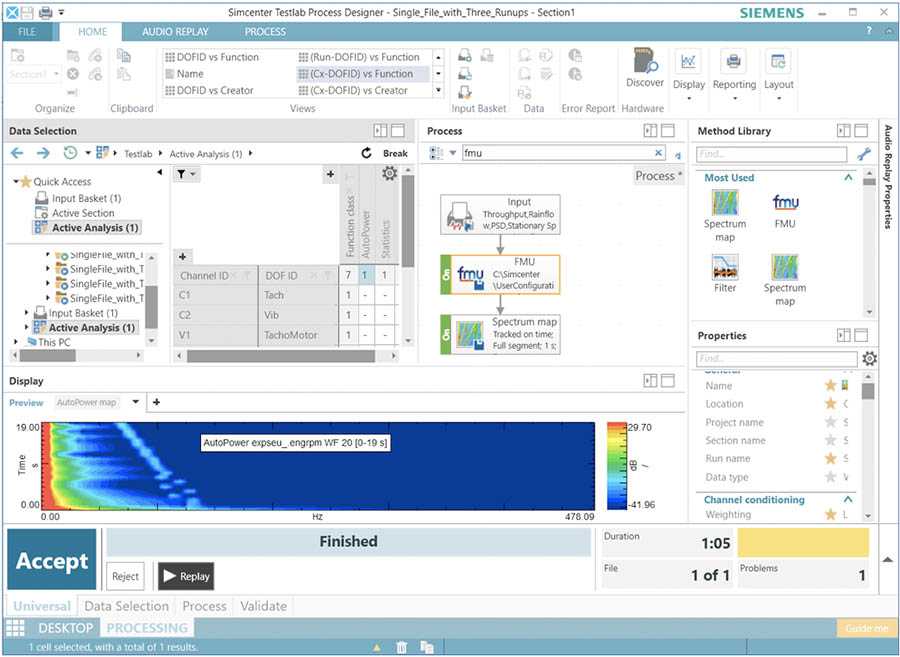This screenshot has width=900, height=657.
Task: Toggle favorite star for Project name
Action: point(830,422)
